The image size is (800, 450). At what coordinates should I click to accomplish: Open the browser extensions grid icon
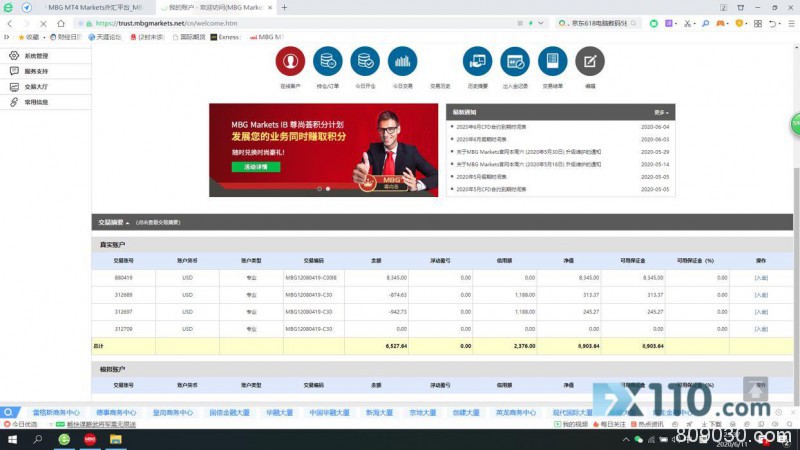pos(758,23)
